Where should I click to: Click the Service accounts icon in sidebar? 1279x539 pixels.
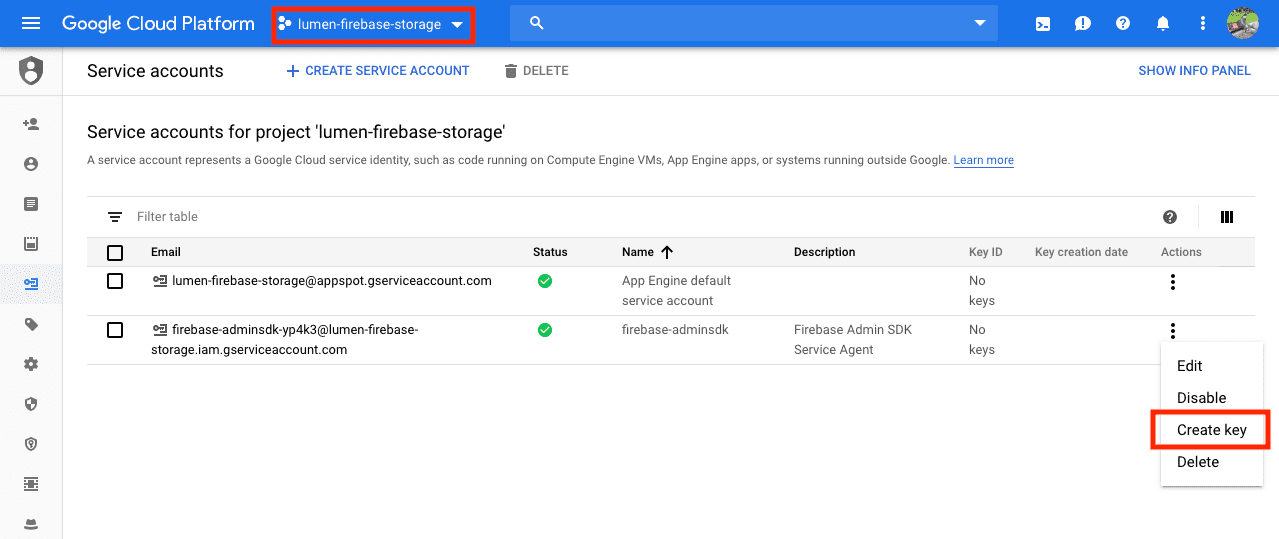pyautogui.click(x=31, y=284)
